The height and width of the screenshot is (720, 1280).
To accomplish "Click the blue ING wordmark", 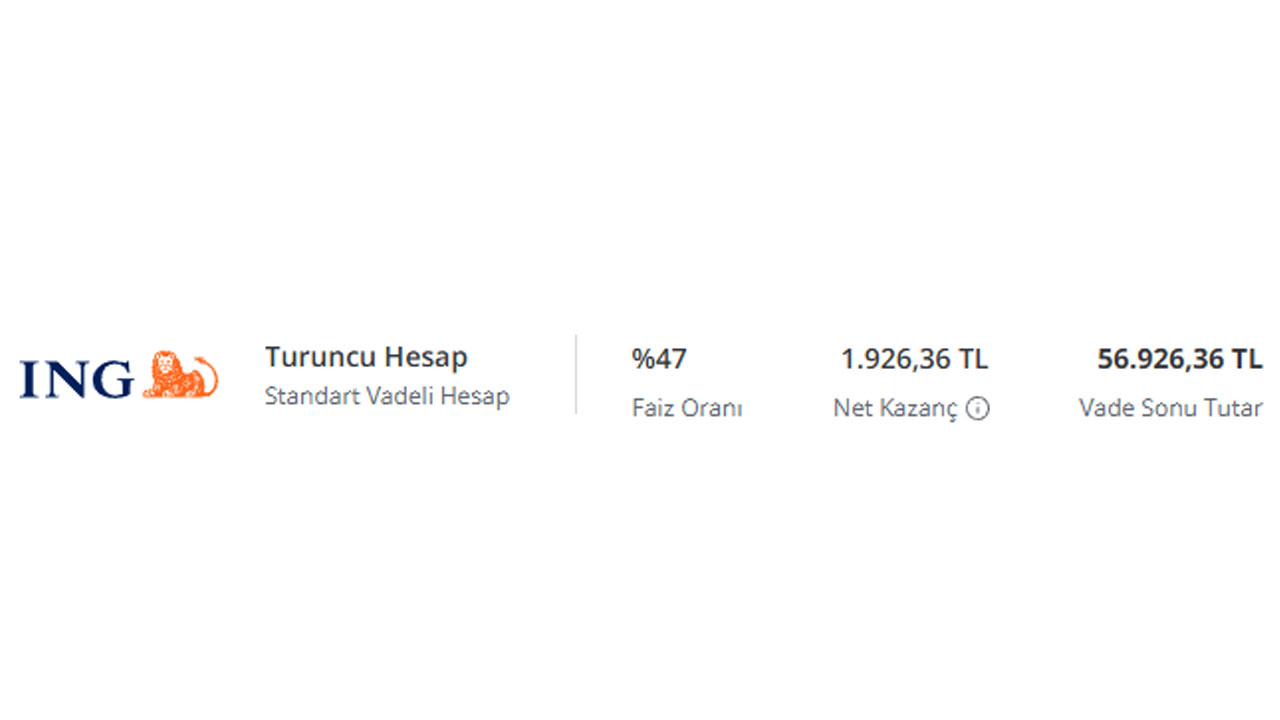I will 77,380.
